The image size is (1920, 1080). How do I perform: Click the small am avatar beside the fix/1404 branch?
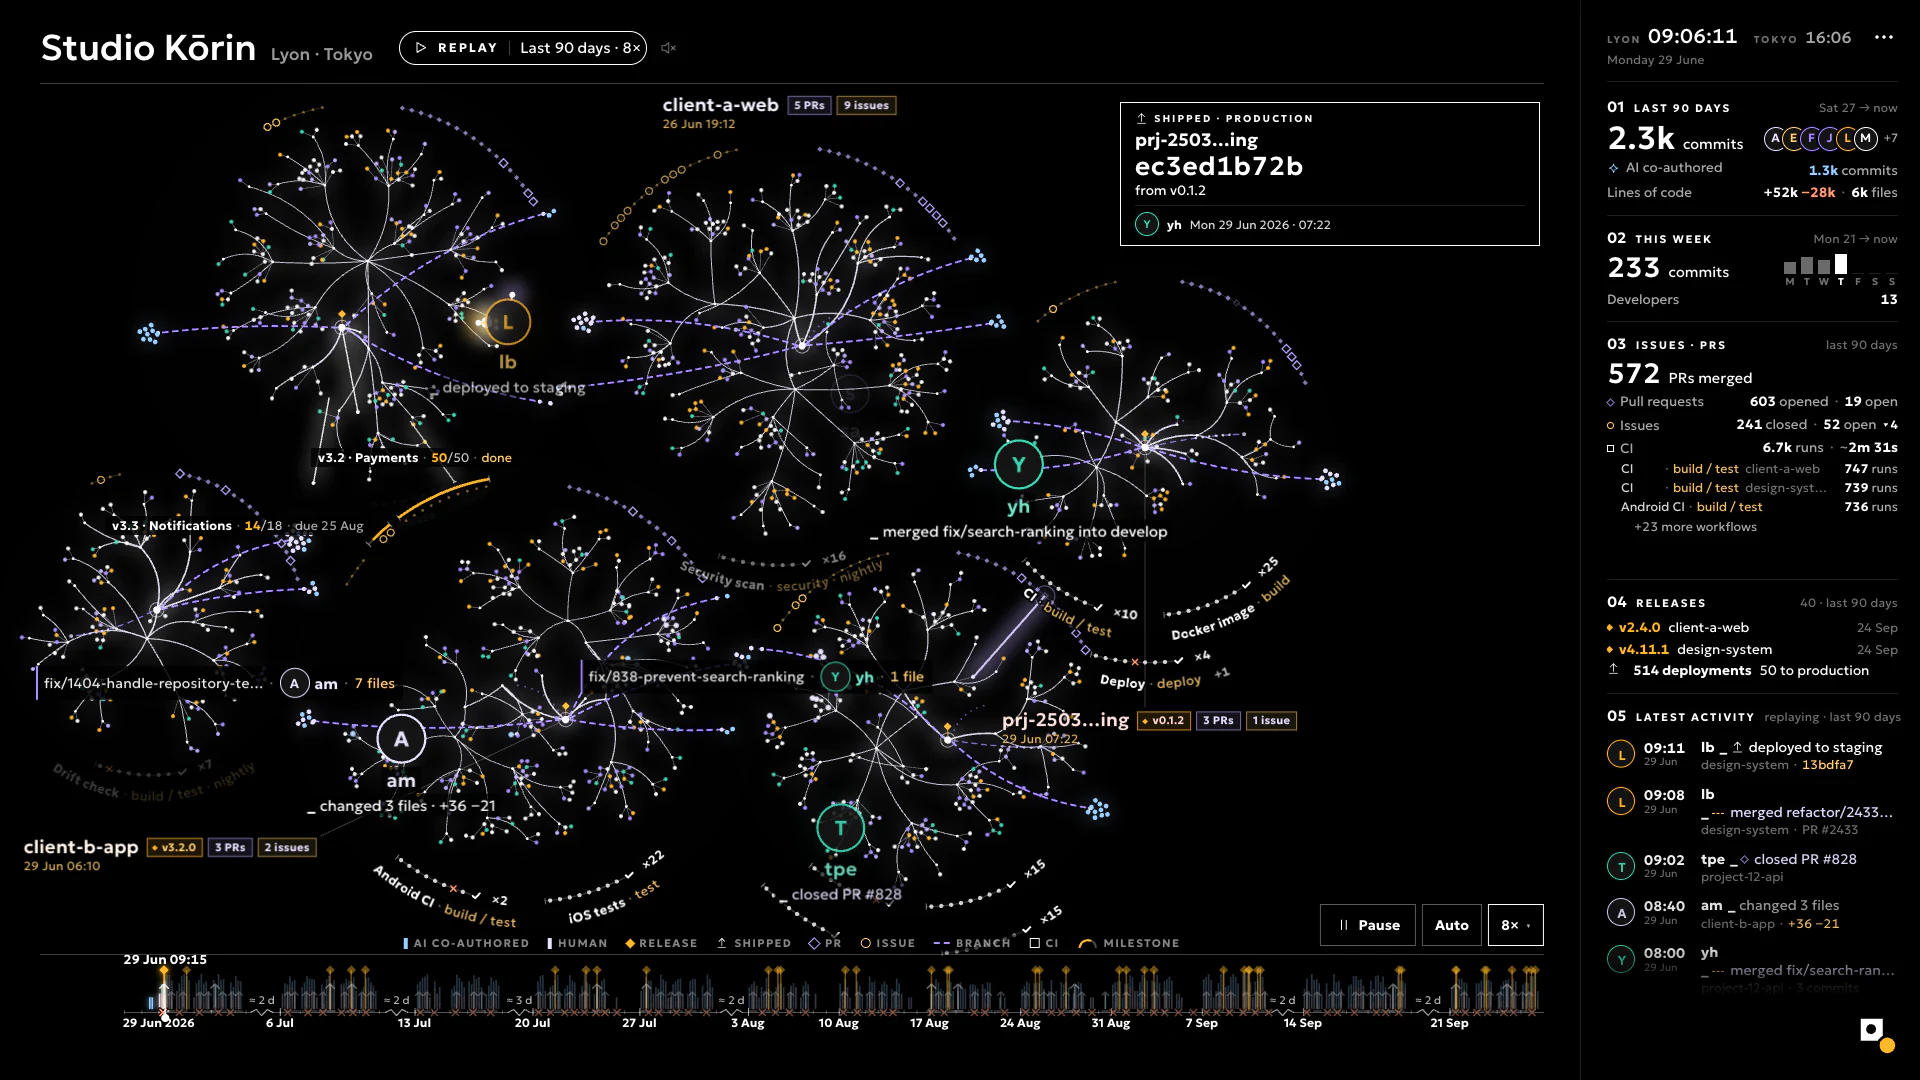click(294, 683)
